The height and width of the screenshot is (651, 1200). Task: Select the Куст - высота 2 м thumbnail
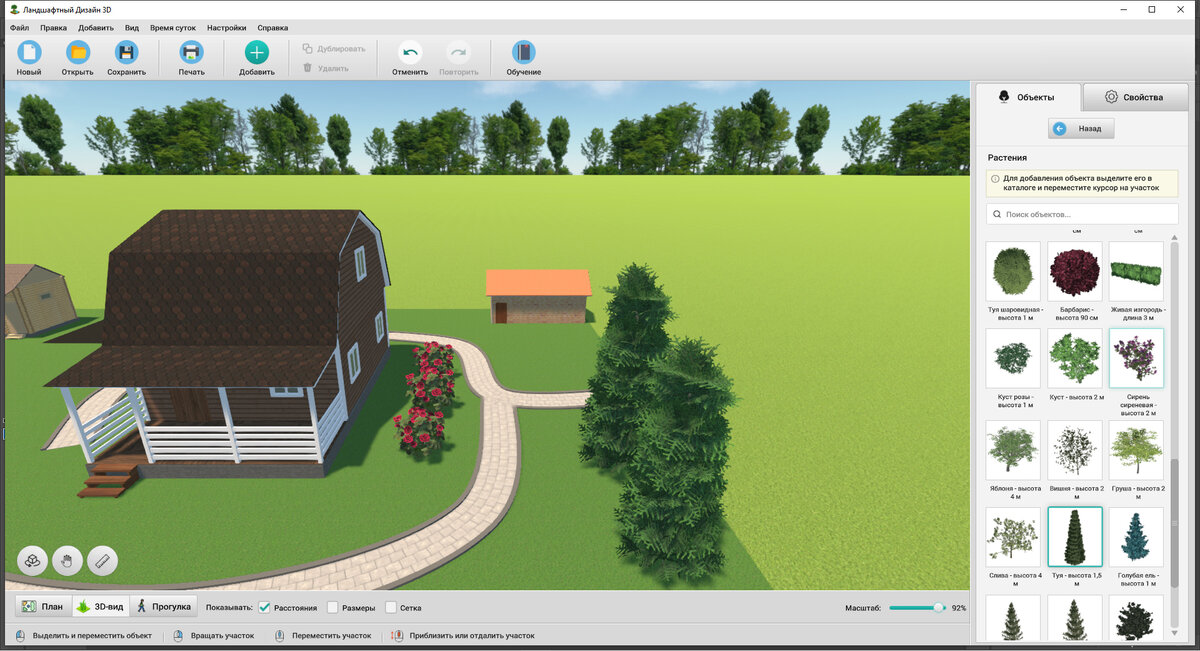click(1075, 359)
